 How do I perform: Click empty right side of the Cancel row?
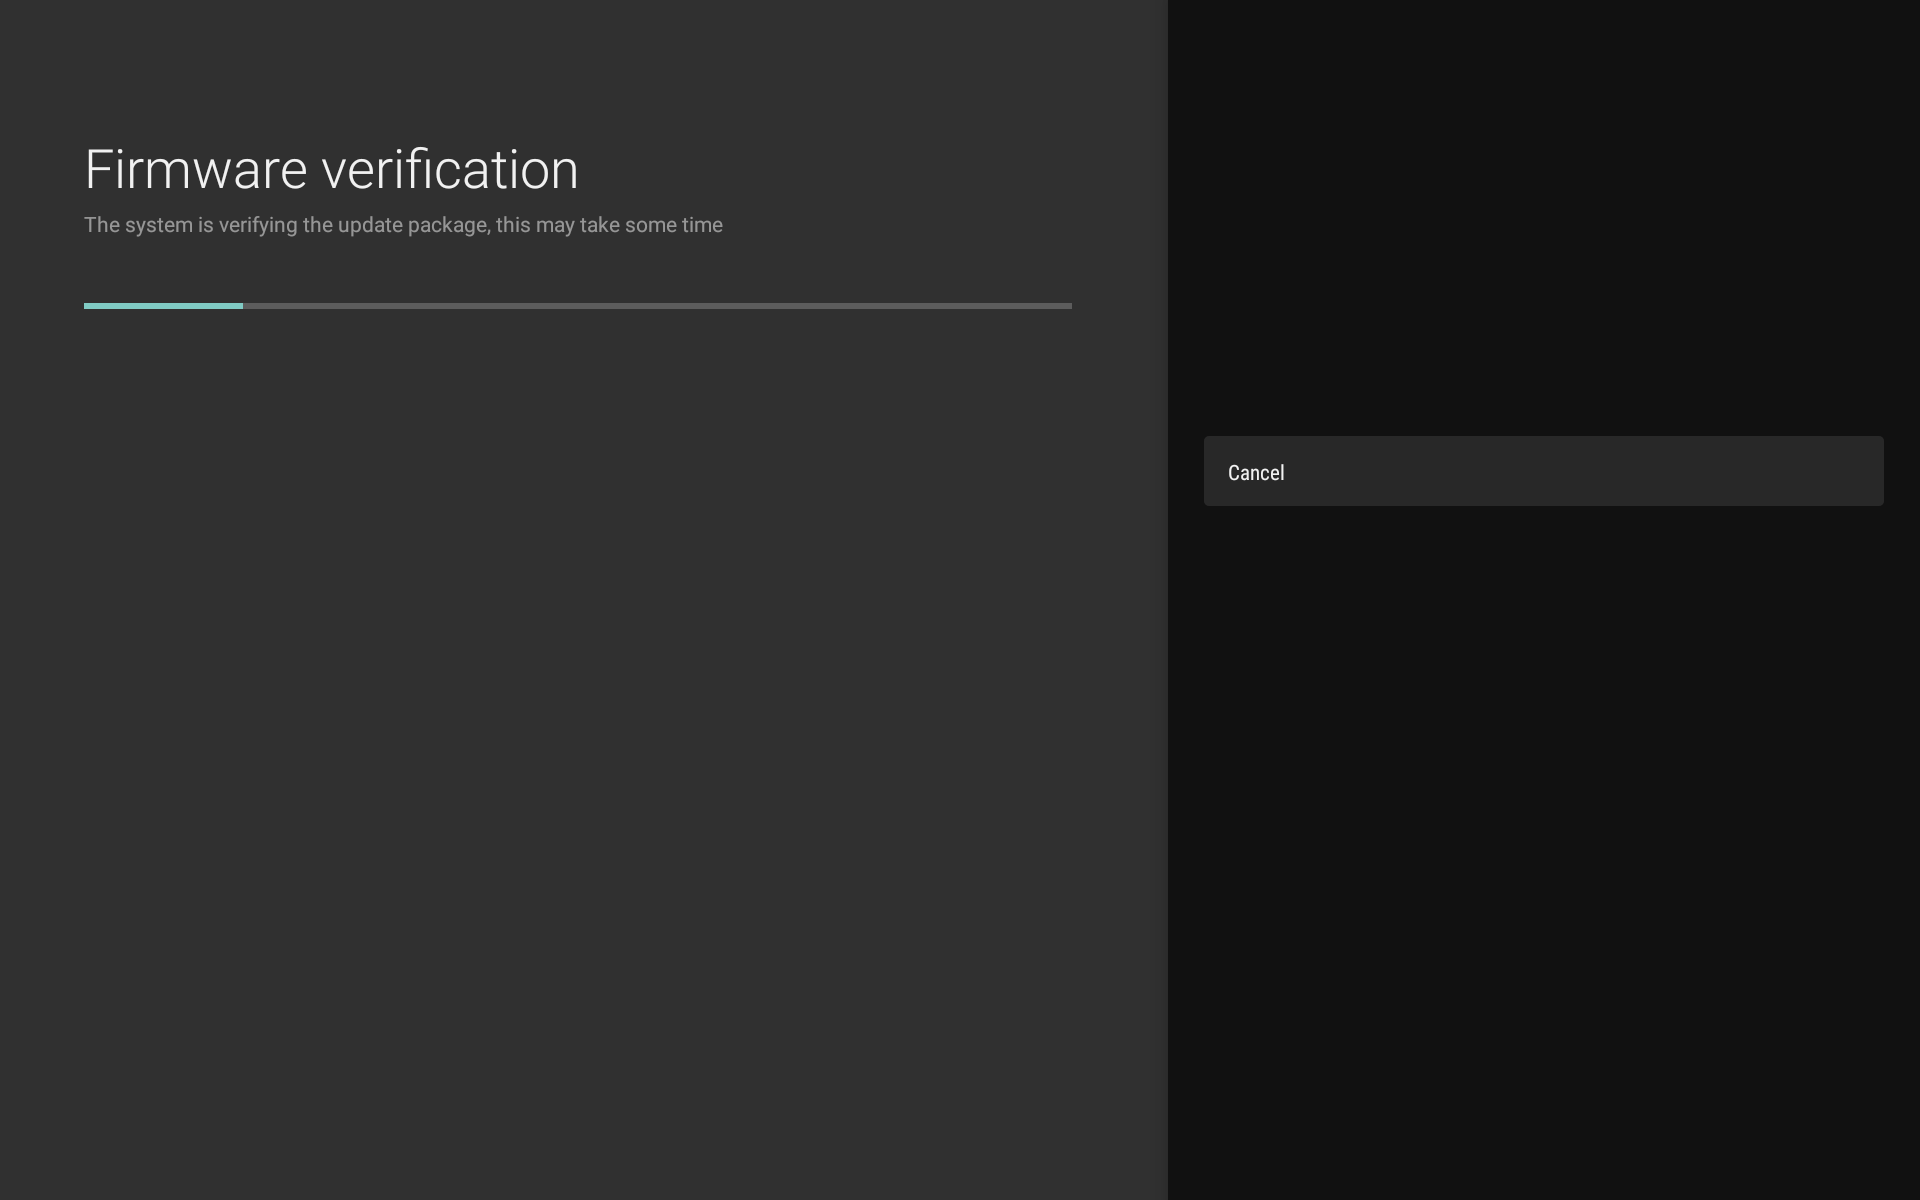(1700, 471)
